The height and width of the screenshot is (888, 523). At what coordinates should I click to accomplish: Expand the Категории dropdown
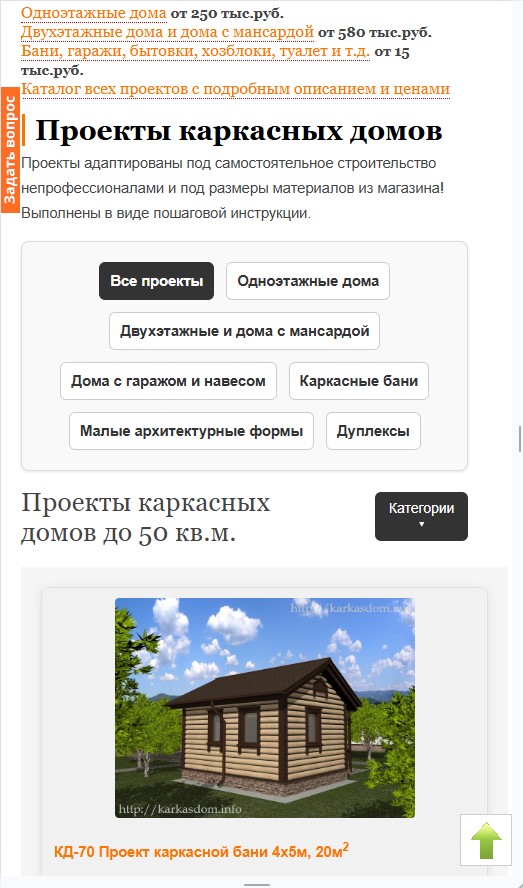(x=422, y=516)
